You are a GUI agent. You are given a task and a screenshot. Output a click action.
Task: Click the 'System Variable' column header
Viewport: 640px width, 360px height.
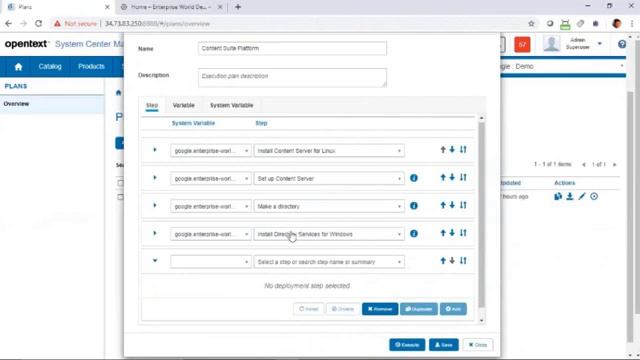[x=193, y=123]
